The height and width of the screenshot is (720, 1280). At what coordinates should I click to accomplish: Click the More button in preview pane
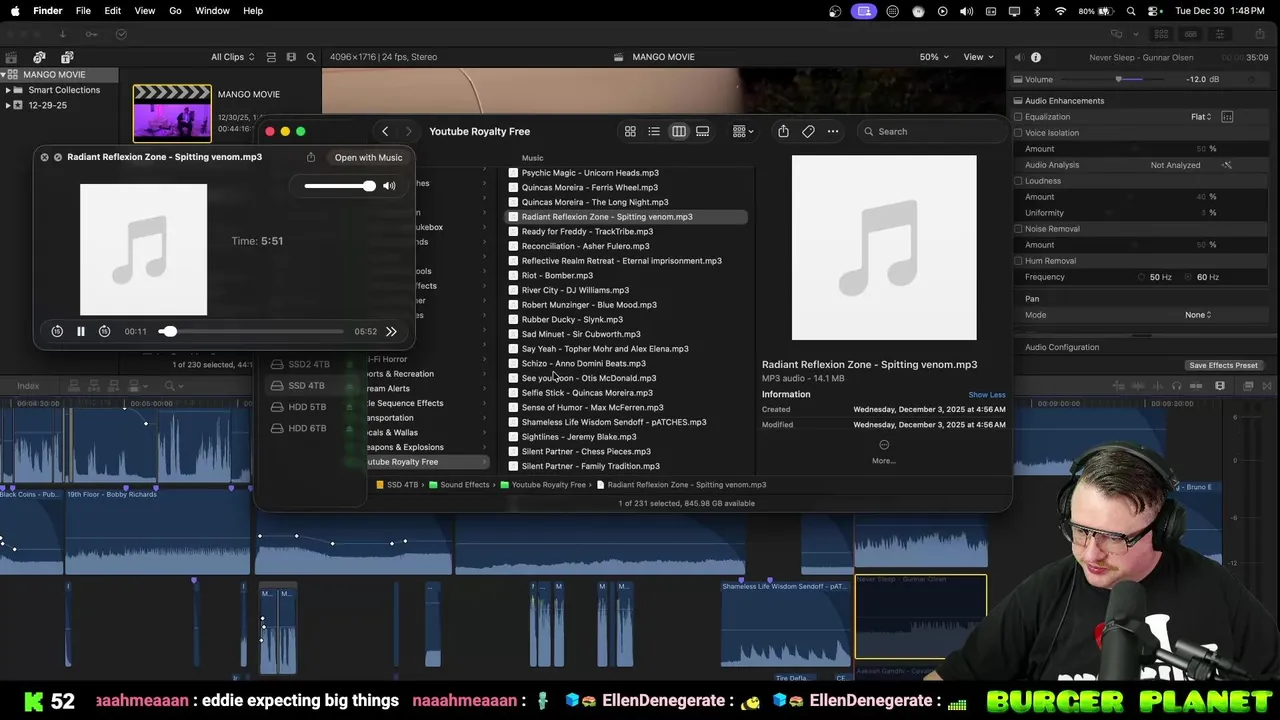(884, 451)
